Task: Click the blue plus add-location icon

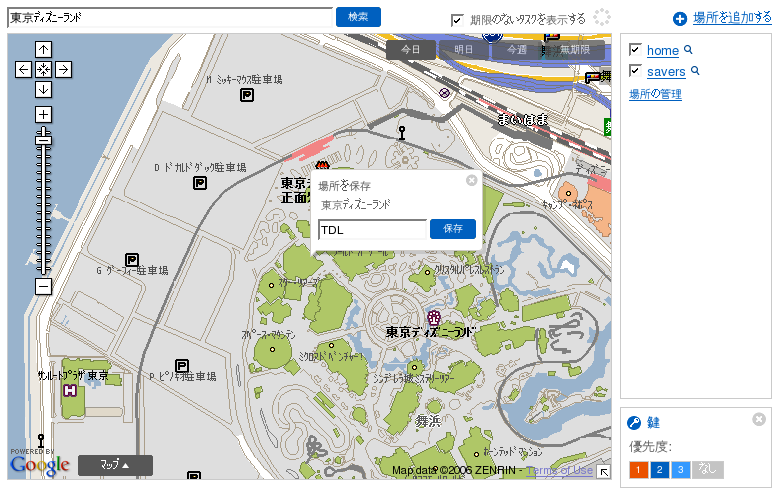Action: [x=679, y=19]
